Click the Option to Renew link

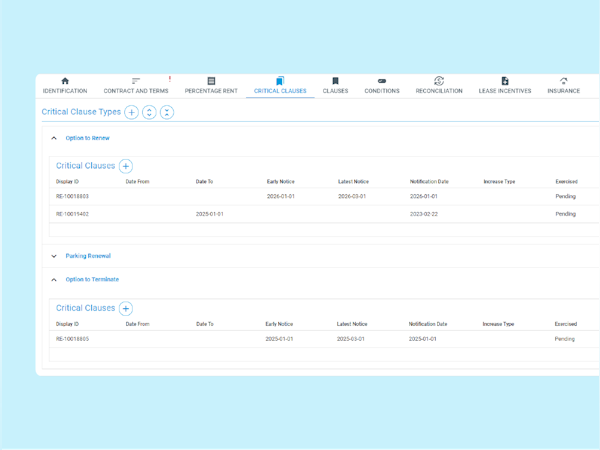87,138
